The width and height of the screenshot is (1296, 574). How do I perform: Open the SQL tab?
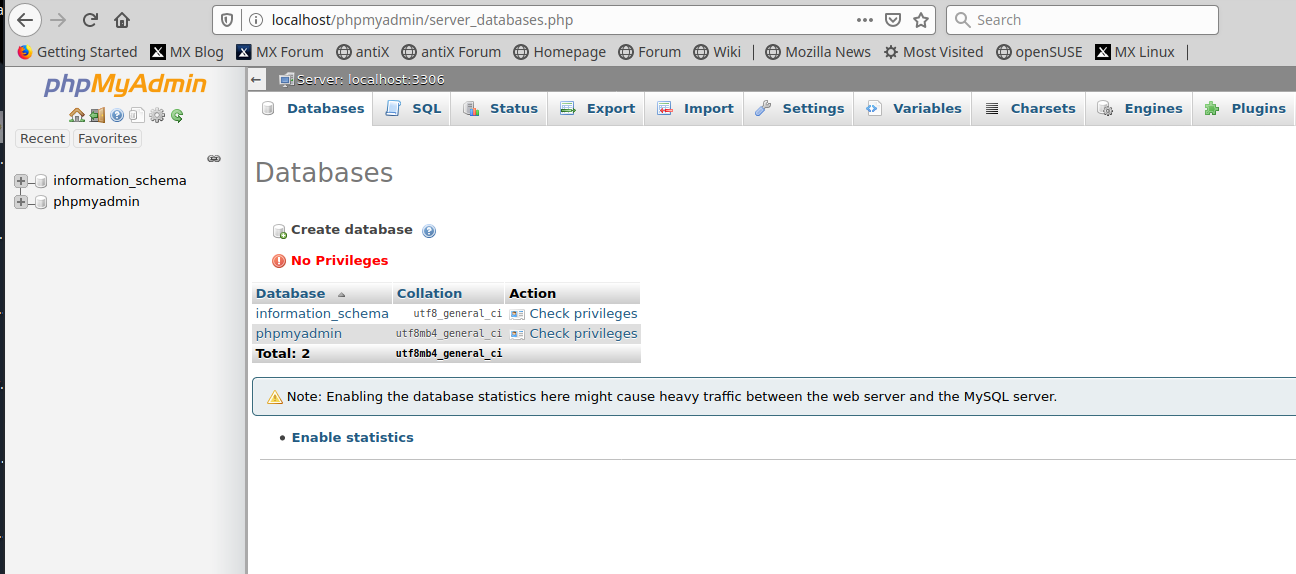(x=414, y=109)
